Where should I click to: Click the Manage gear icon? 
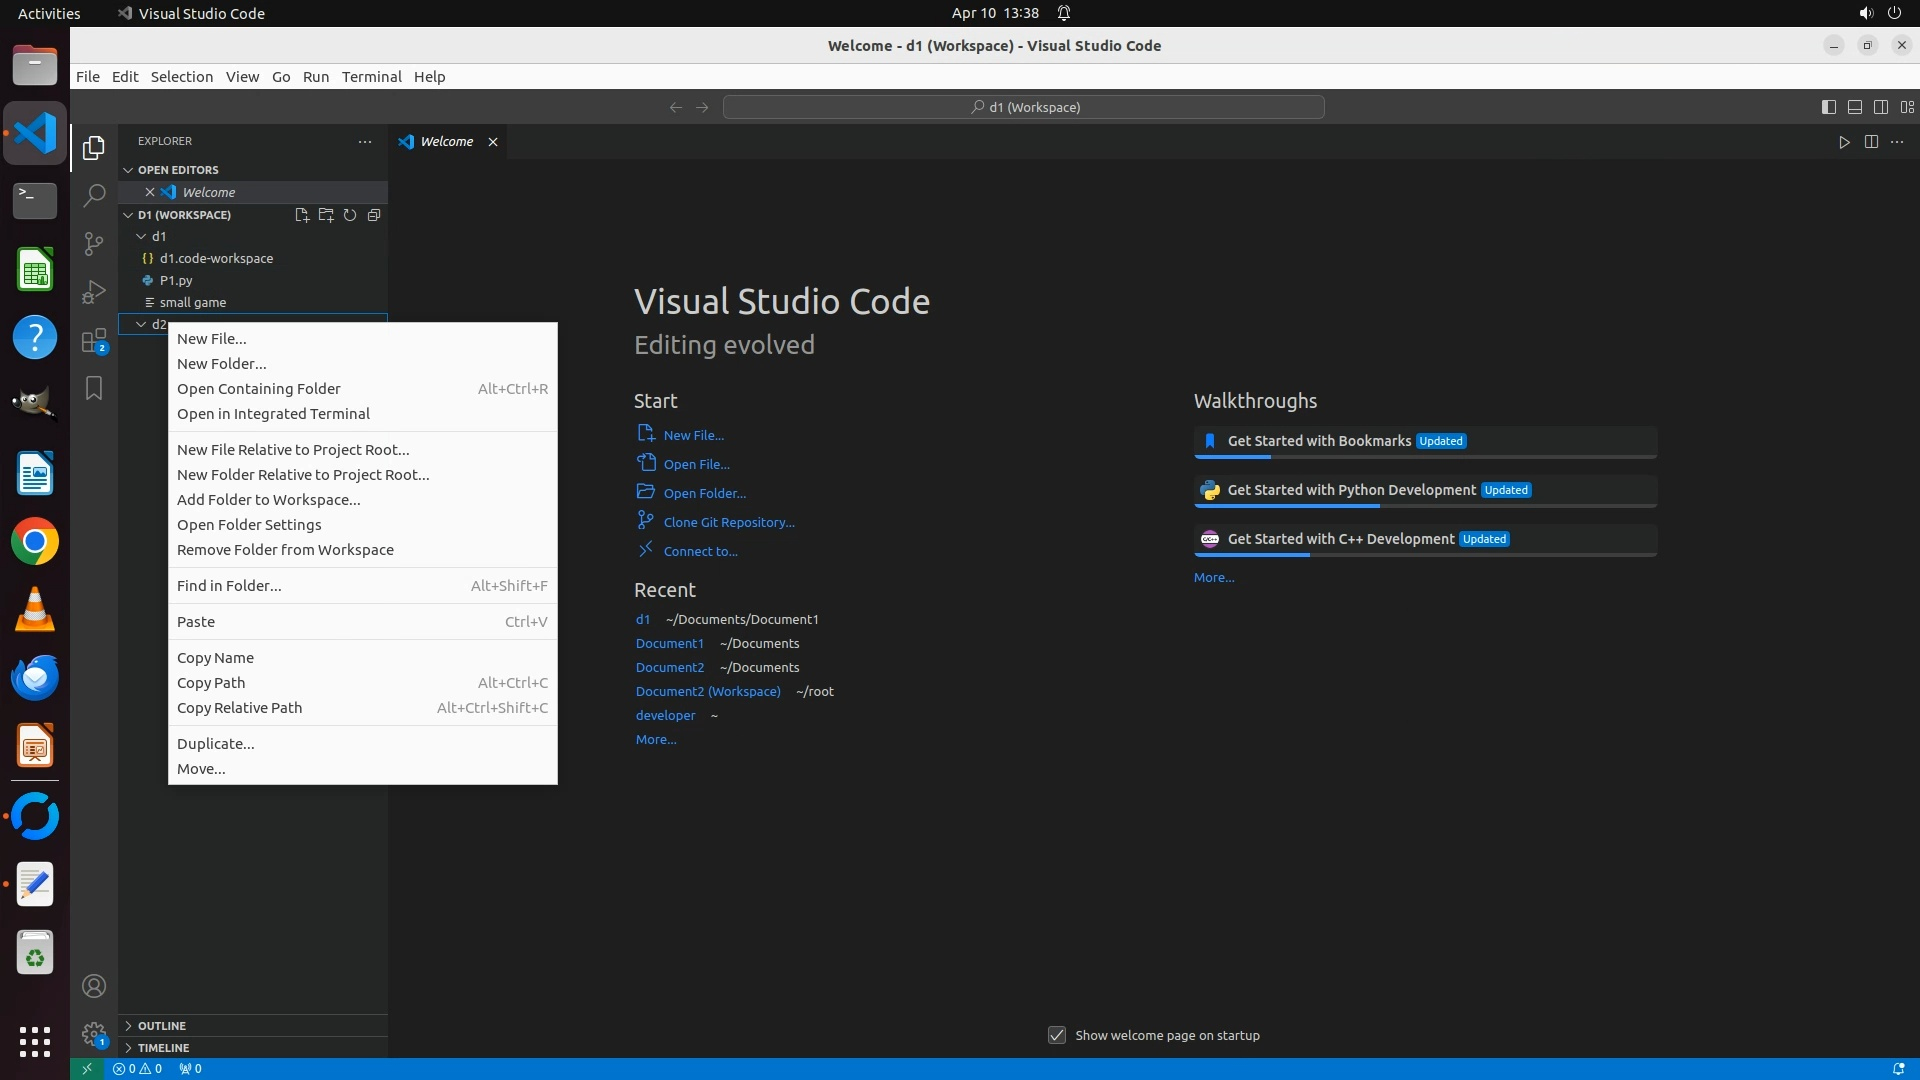tap(94, 1033)
